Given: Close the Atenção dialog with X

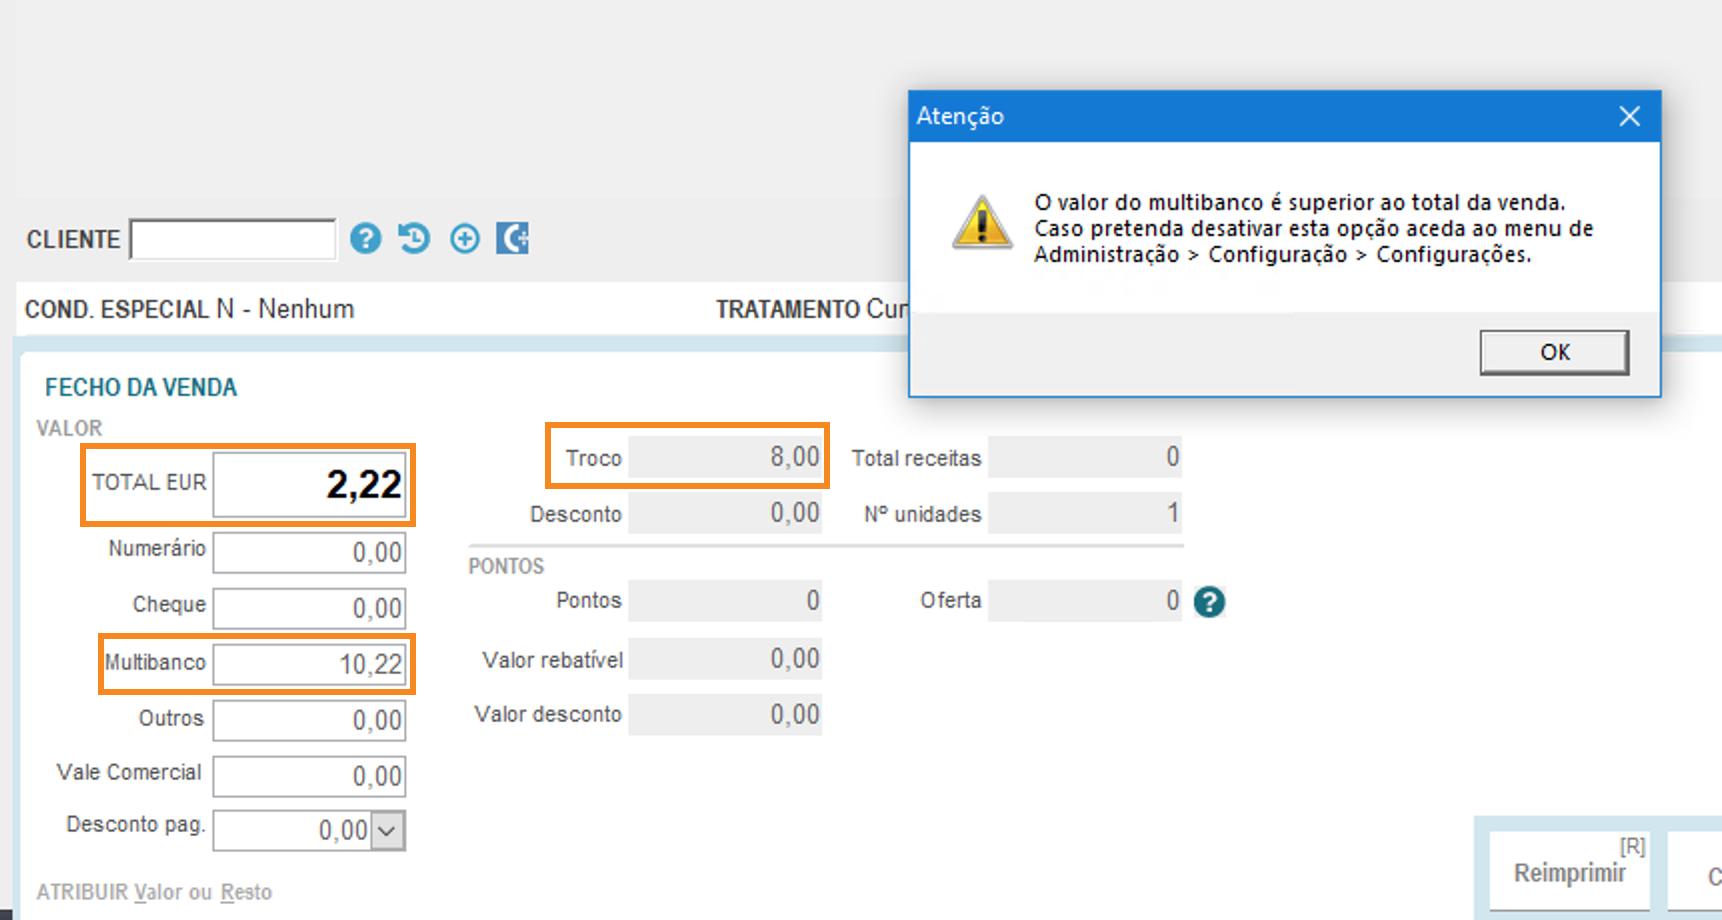Looking at the screenshot, I should (x=1629, y=116).
